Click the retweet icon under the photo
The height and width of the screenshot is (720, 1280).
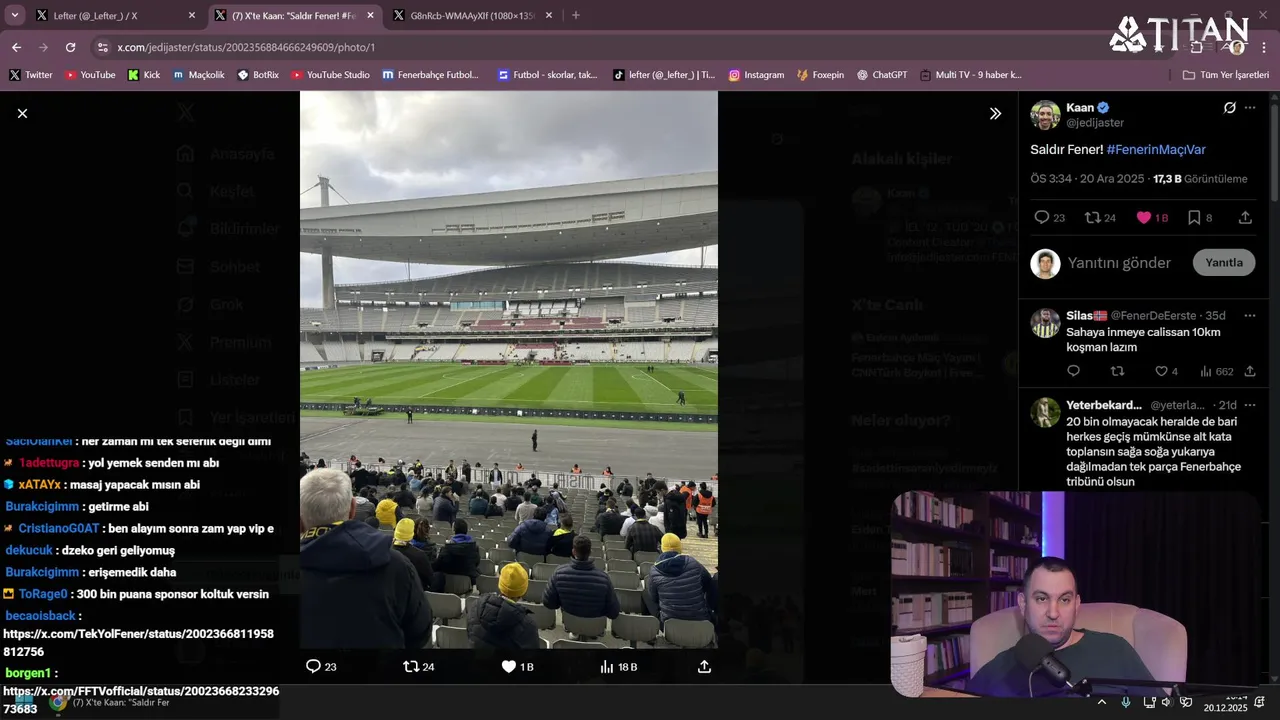418,666
